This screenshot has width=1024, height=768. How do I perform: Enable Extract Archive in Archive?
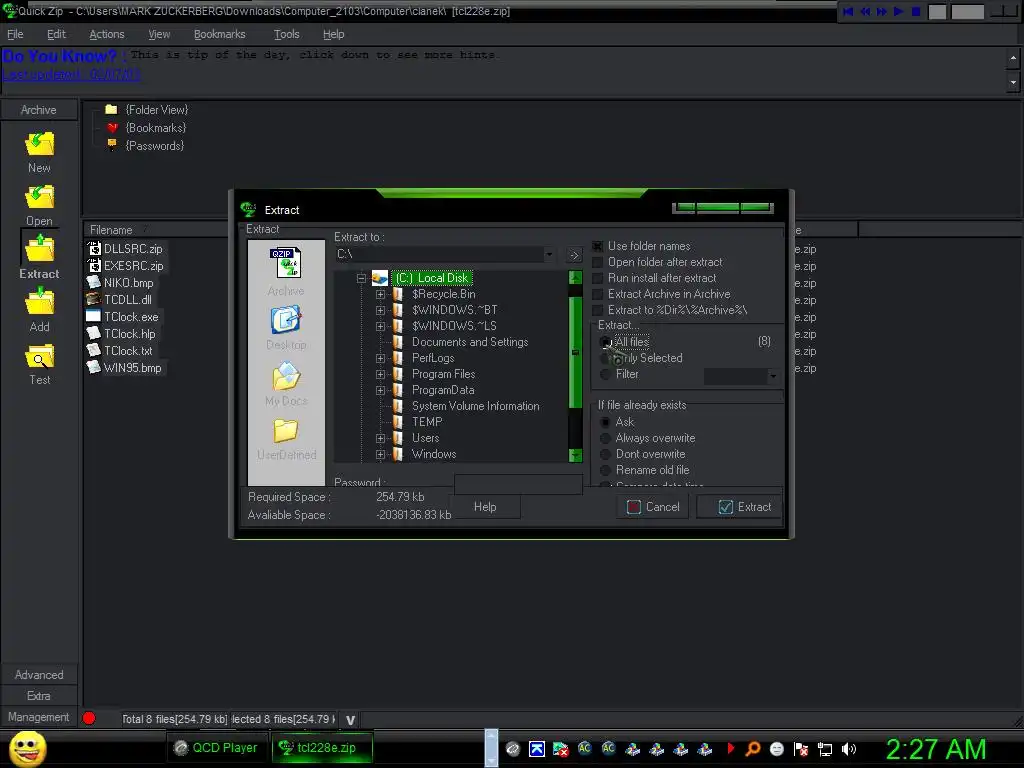pos(597,295)
